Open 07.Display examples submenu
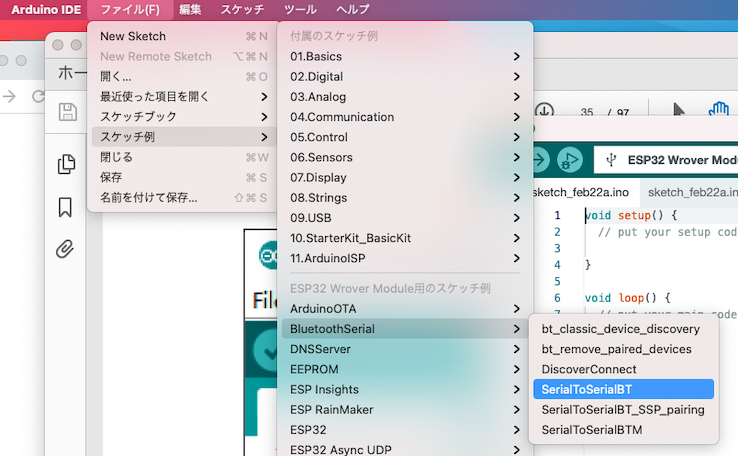 (405, 178)
